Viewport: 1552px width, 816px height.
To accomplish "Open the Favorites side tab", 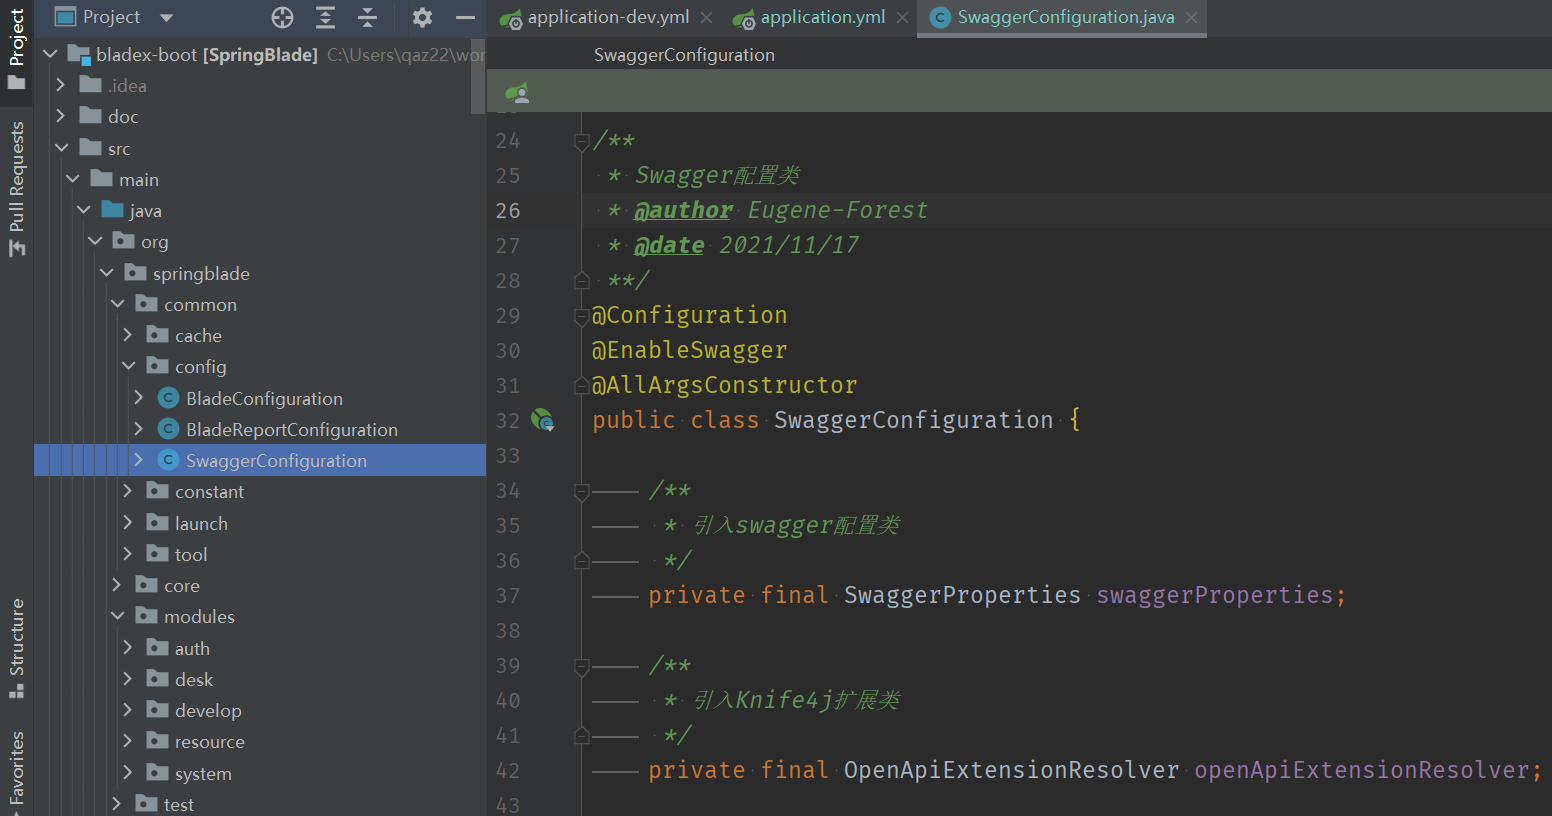I will click(16, 770).
